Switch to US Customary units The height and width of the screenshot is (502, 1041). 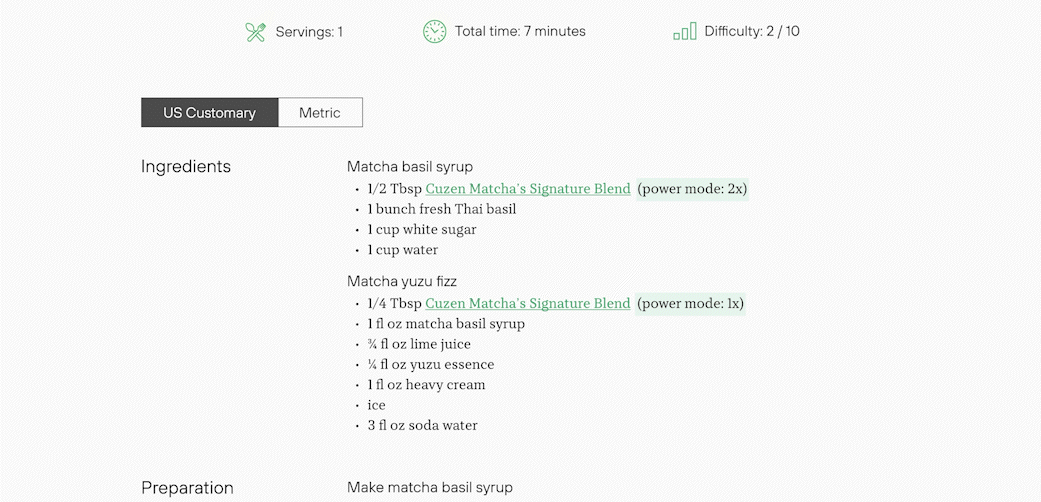pyautogui.click(x=209, y=112)
